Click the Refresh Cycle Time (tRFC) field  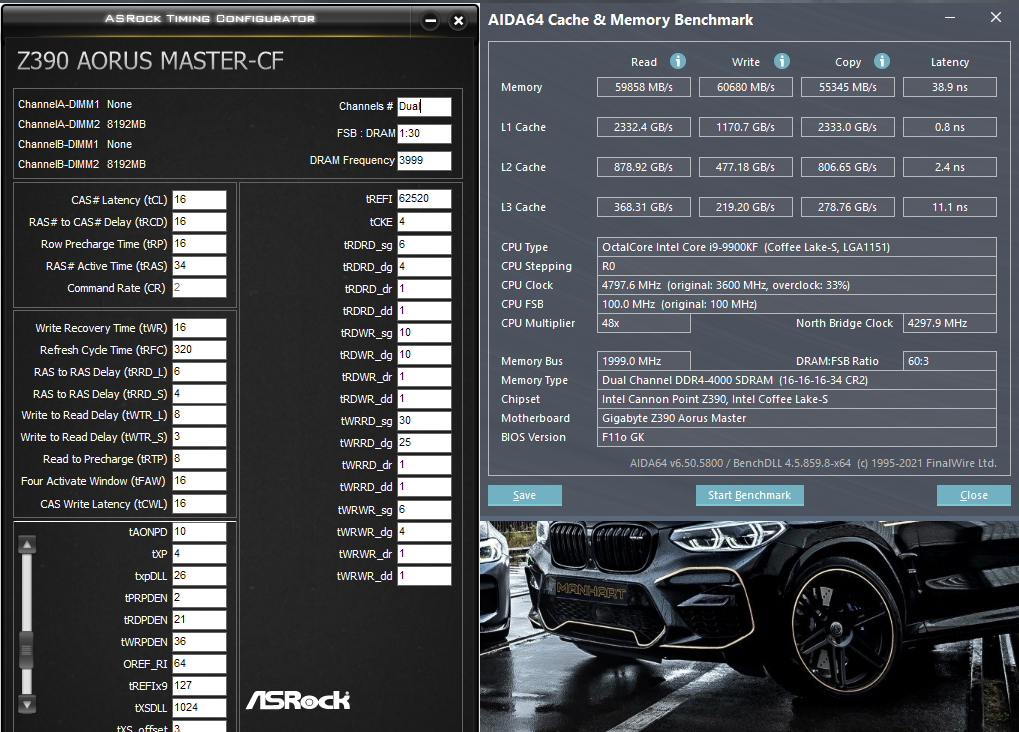[x=200, y=350]
